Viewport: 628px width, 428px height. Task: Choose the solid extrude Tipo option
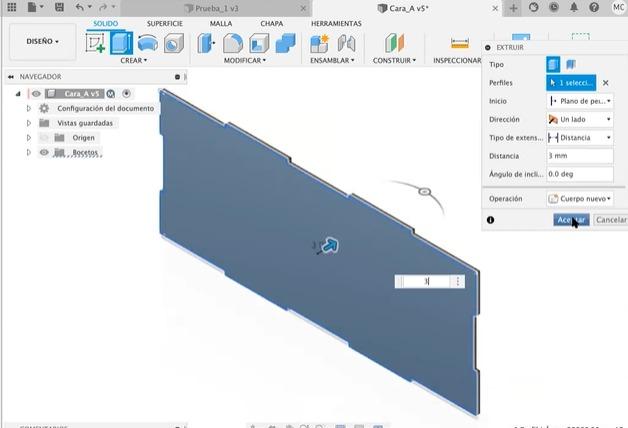coord(553,64)
